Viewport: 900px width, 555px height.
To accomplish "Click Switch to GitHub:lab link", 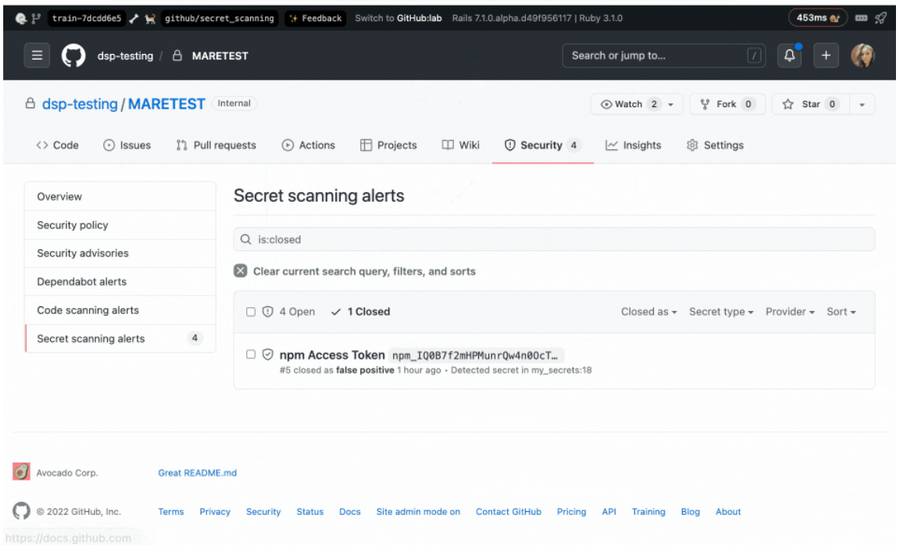I will tap(398, 18).
